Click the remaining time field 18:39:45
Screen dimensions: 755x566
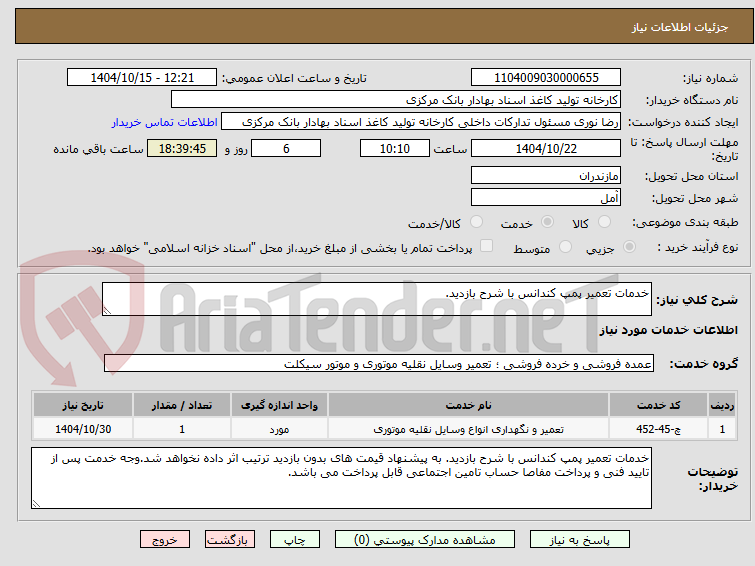point(182,148)
